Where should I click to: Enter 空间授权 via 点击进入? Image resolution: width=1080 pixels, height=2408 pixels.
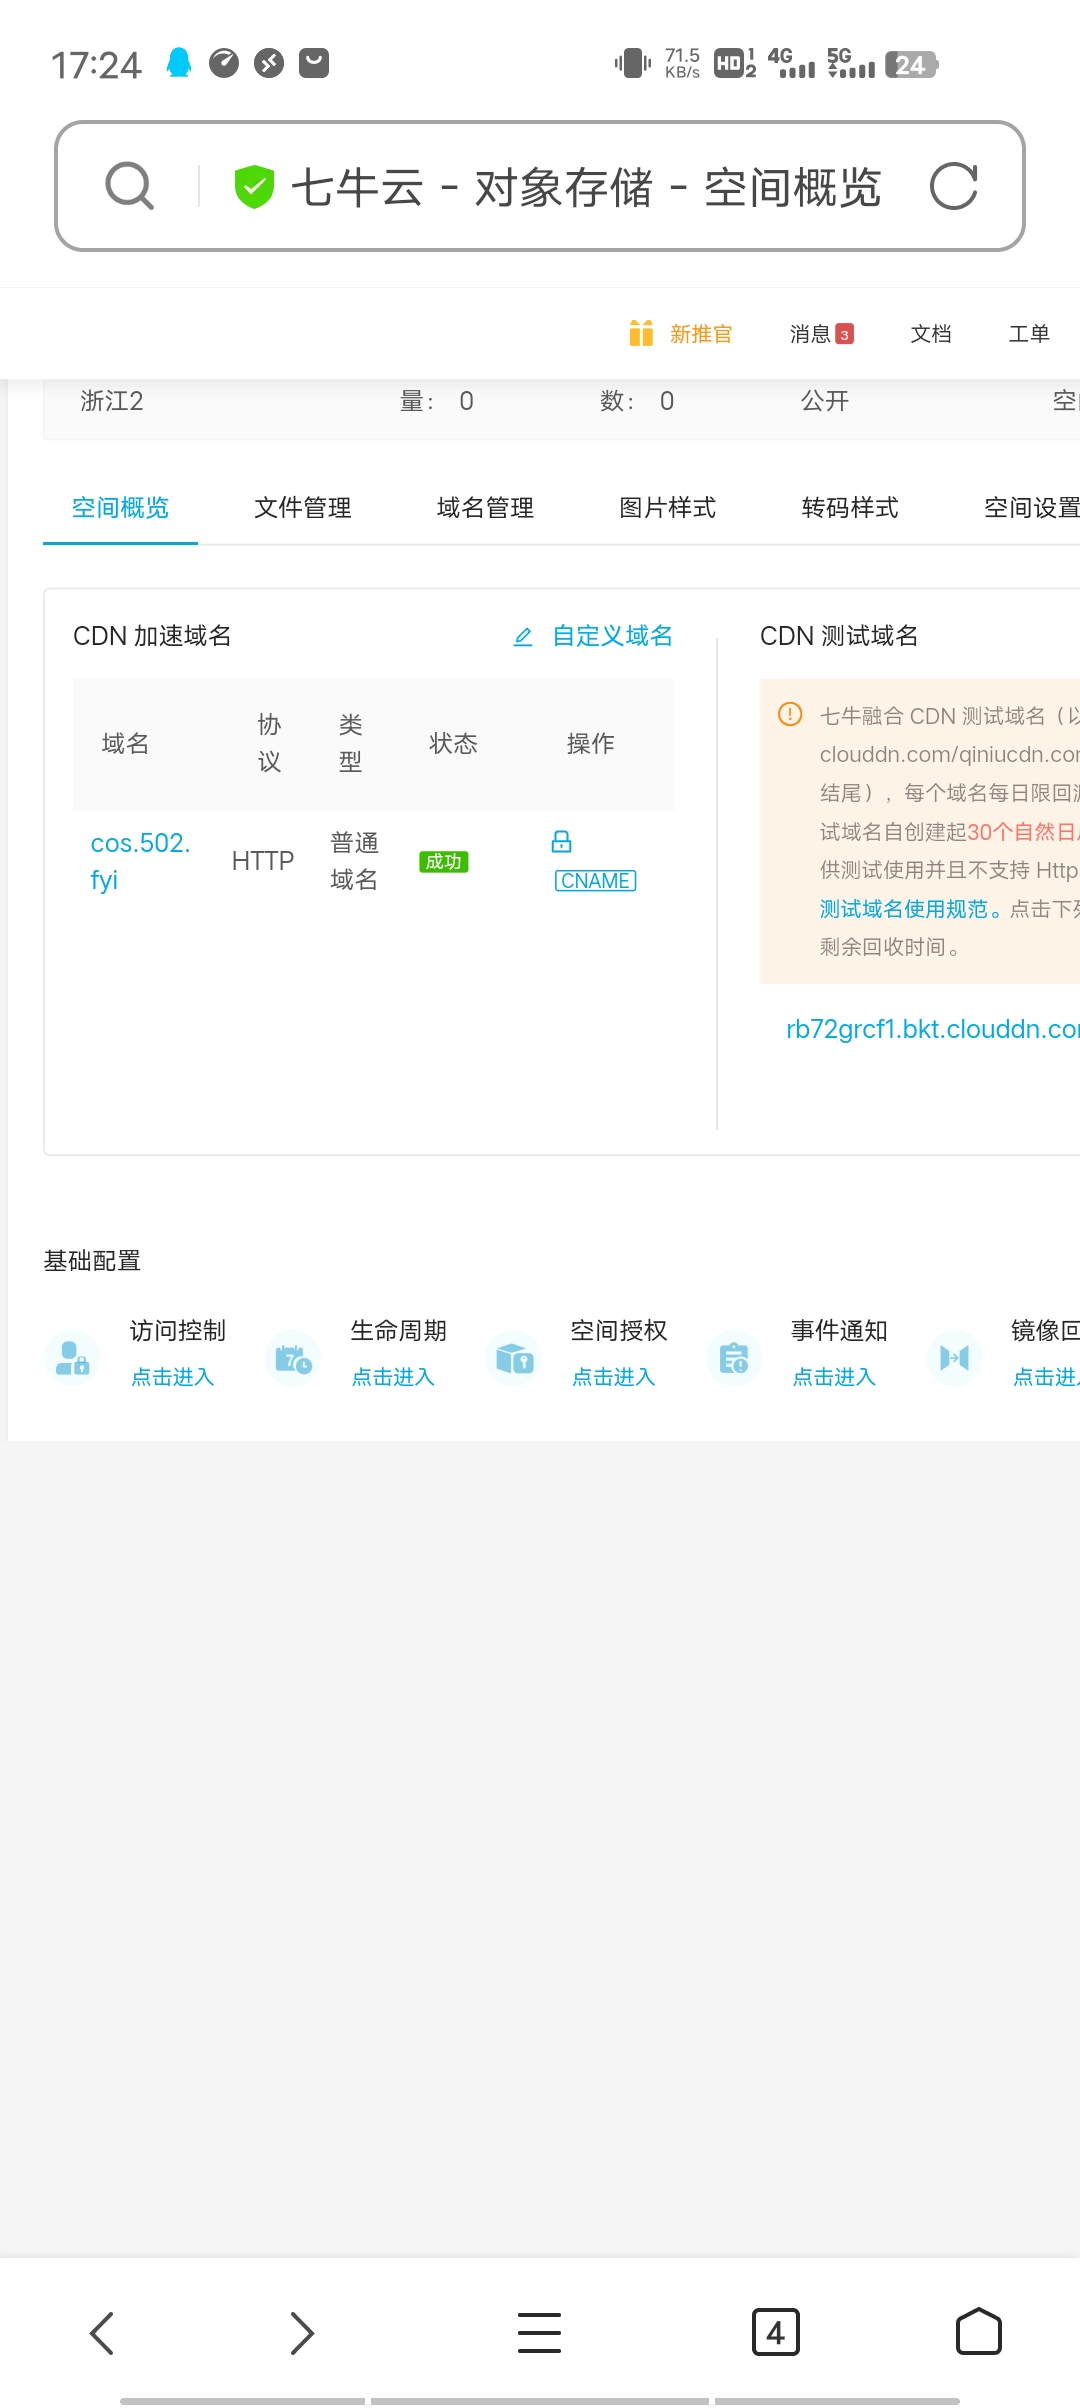point(614,1377)
